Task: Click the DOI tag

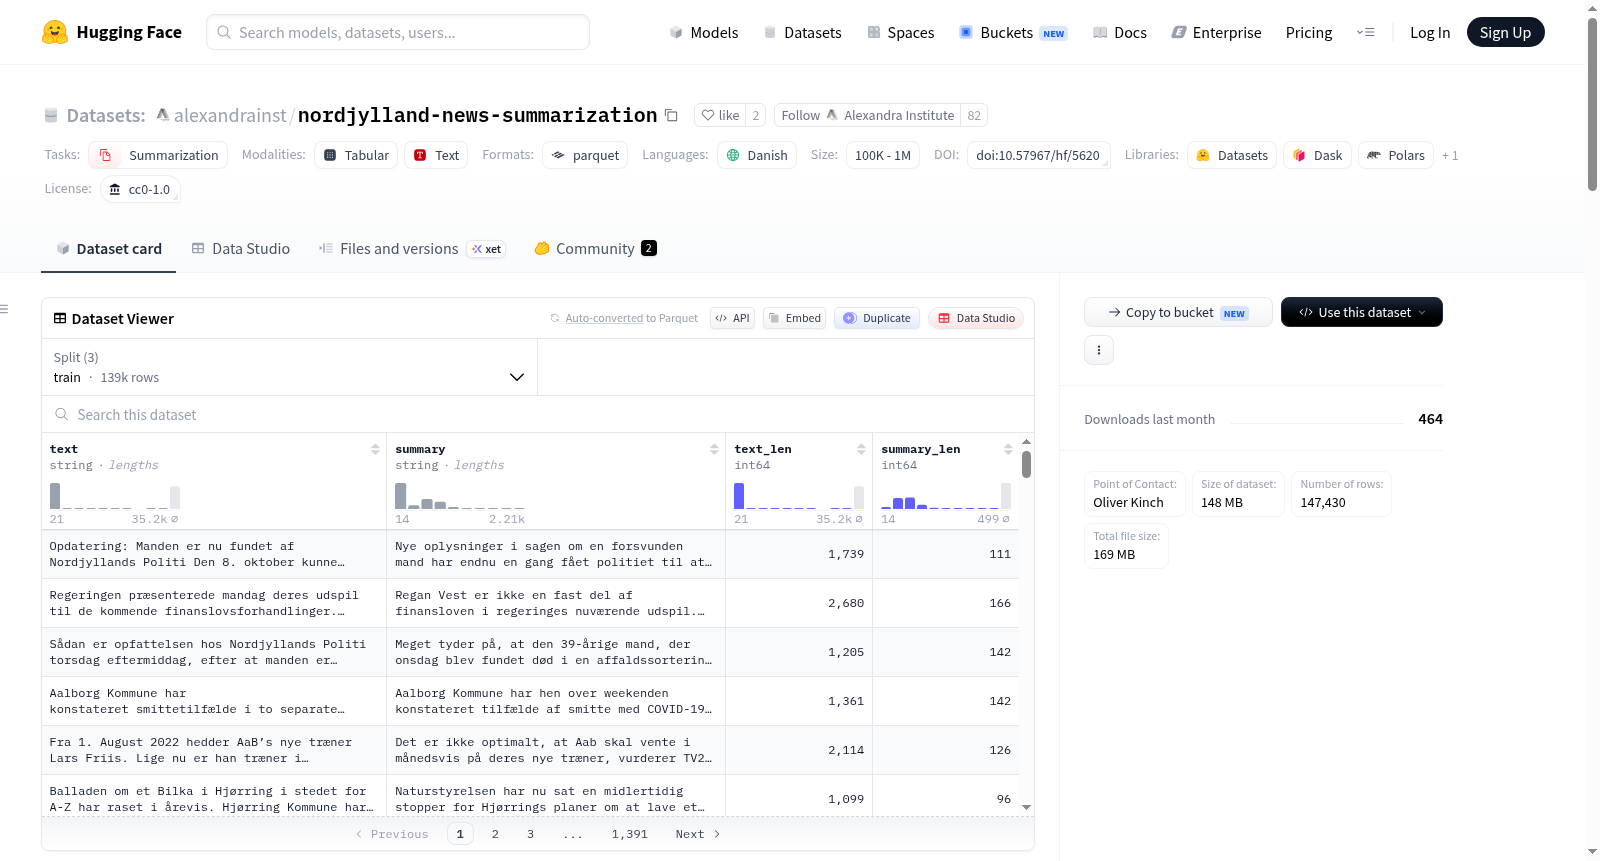Action: click(x=1038, y=155)
